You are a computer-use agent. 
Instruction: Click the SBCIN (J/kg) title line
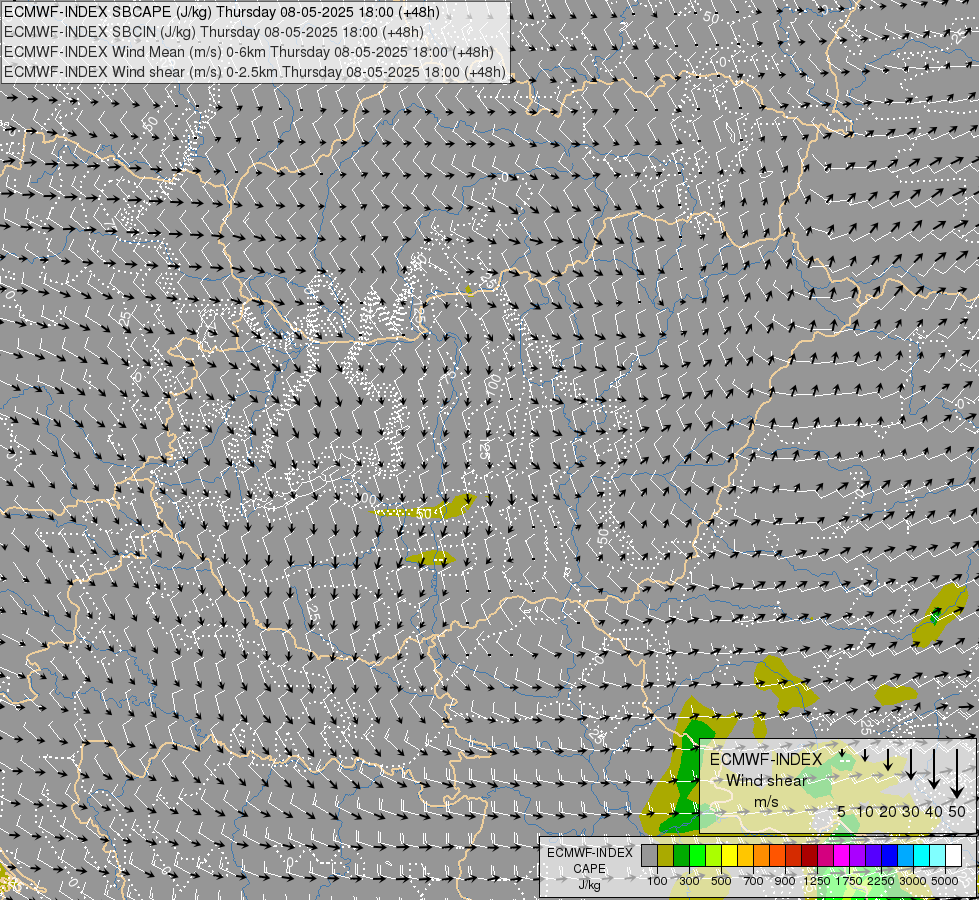(x=214, y=32)
